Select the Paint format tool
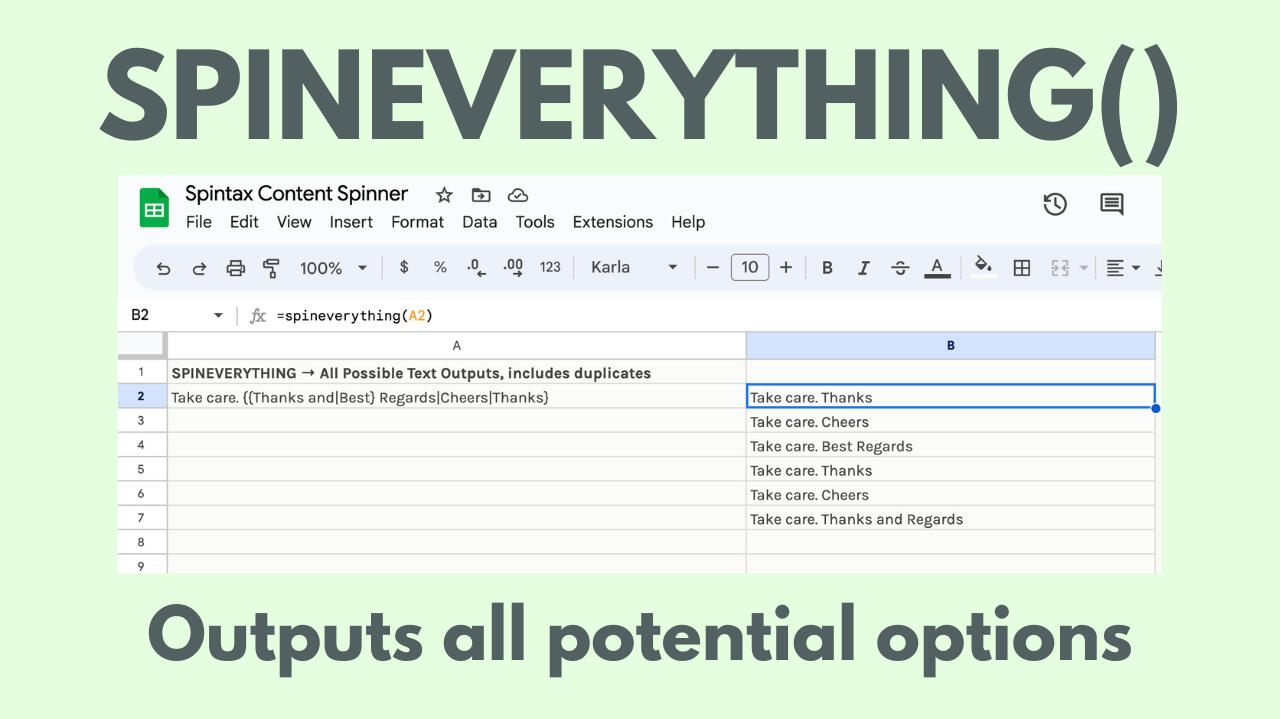This screenshot has height=719, width=1280. click(271, 267)
